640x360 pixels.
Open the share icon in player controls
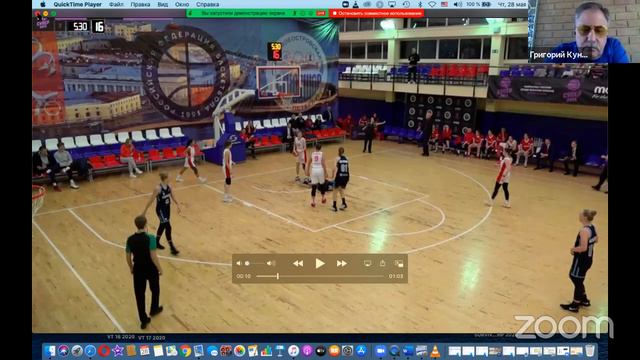(x=382, y=263)
